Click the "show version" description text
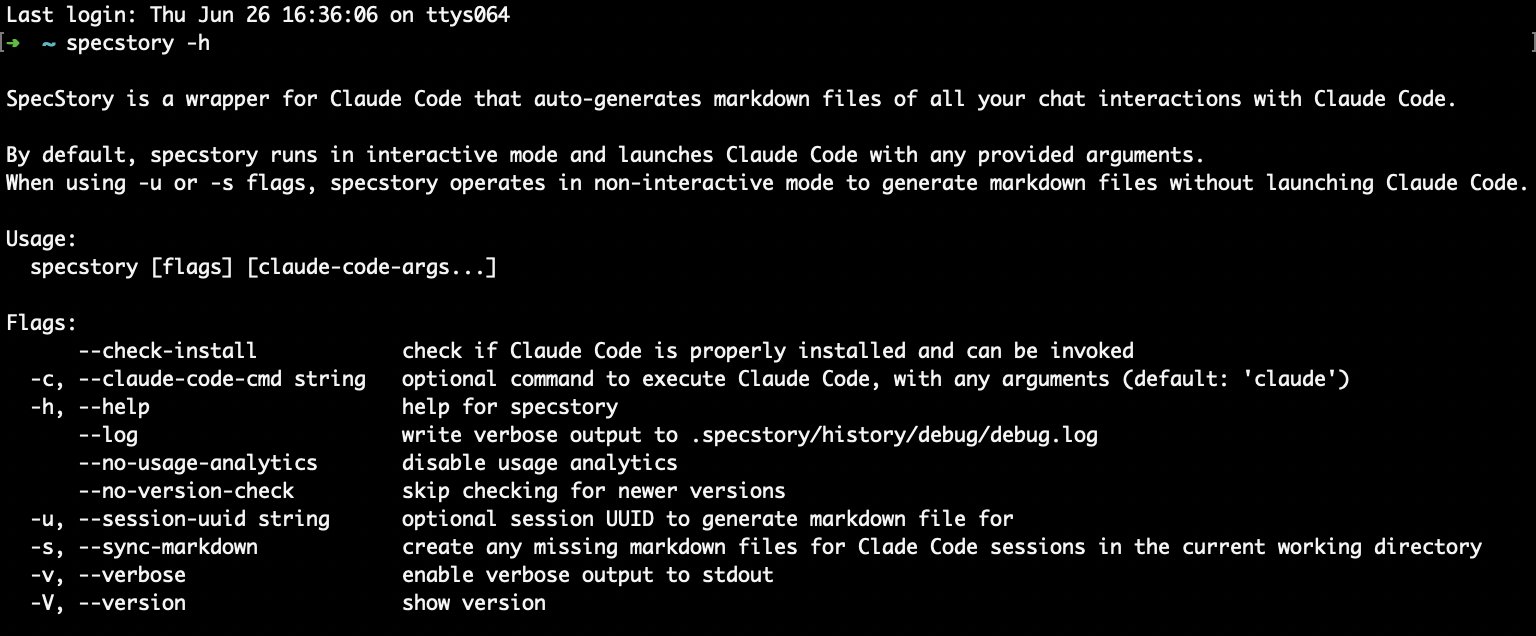1536x636 pixels. [x=474, y=603]
